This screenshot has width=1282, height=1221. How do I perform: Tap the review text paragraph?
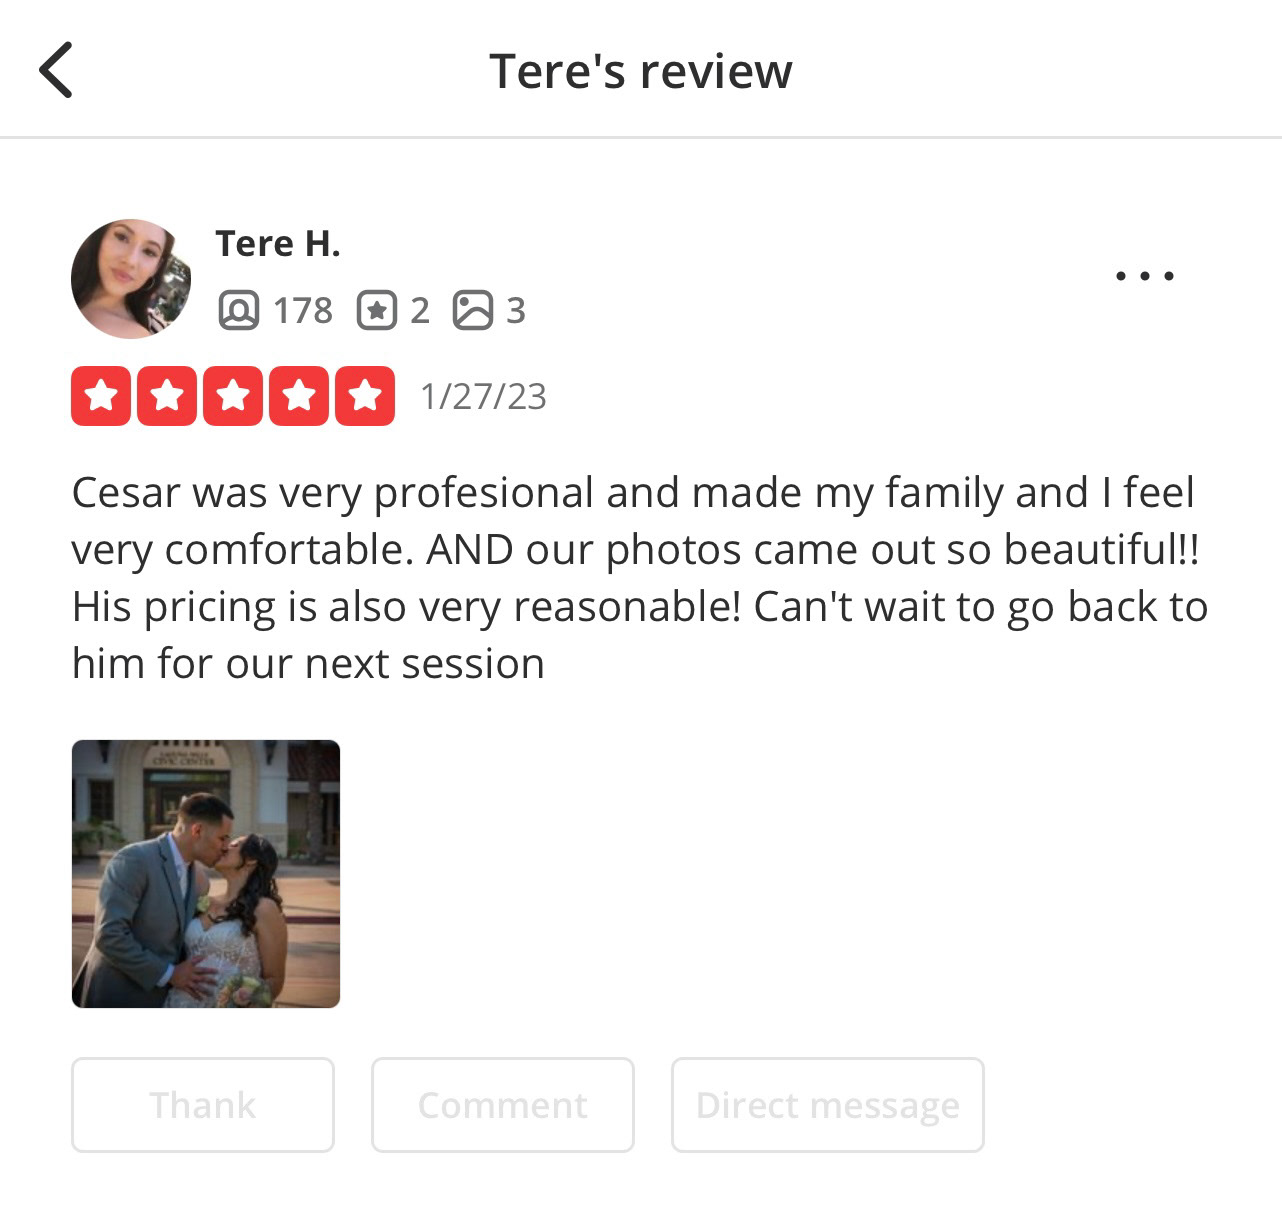click(640, 578)
